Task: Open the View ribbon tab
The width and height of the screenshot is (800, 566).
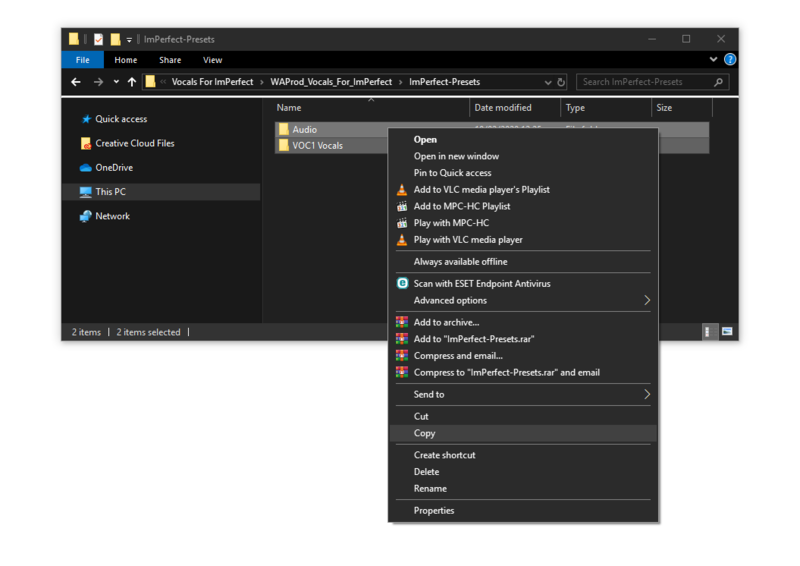Action: [213, 60]
